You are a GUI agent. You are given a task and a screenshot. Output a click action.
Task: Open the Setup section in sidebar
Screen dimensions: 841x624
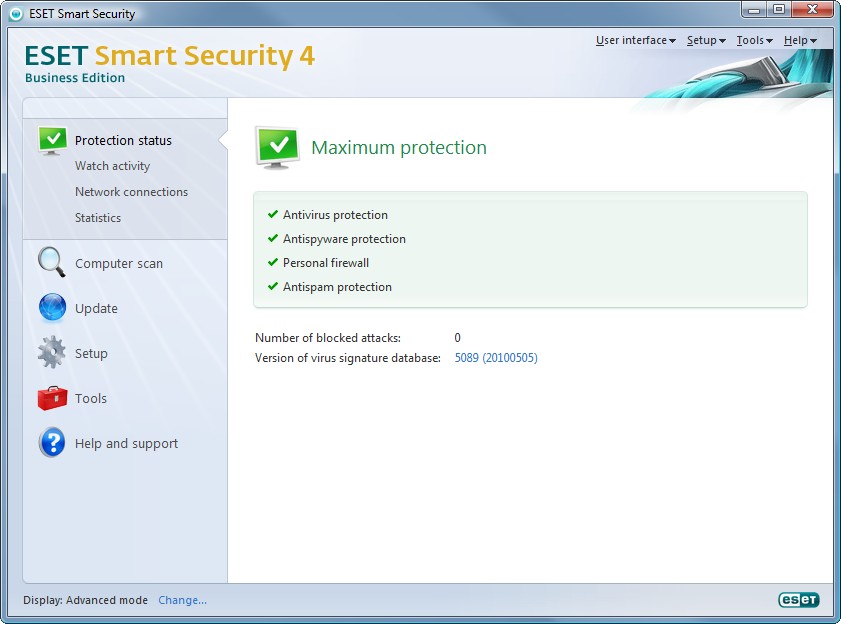point(91,354)
